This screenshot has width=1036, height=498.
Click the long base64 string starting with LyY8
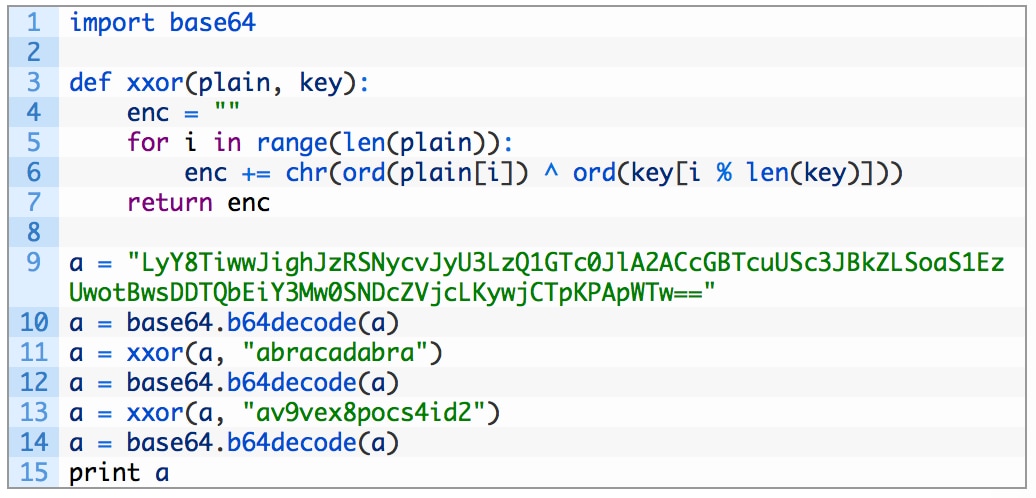(x=536, y=277)
